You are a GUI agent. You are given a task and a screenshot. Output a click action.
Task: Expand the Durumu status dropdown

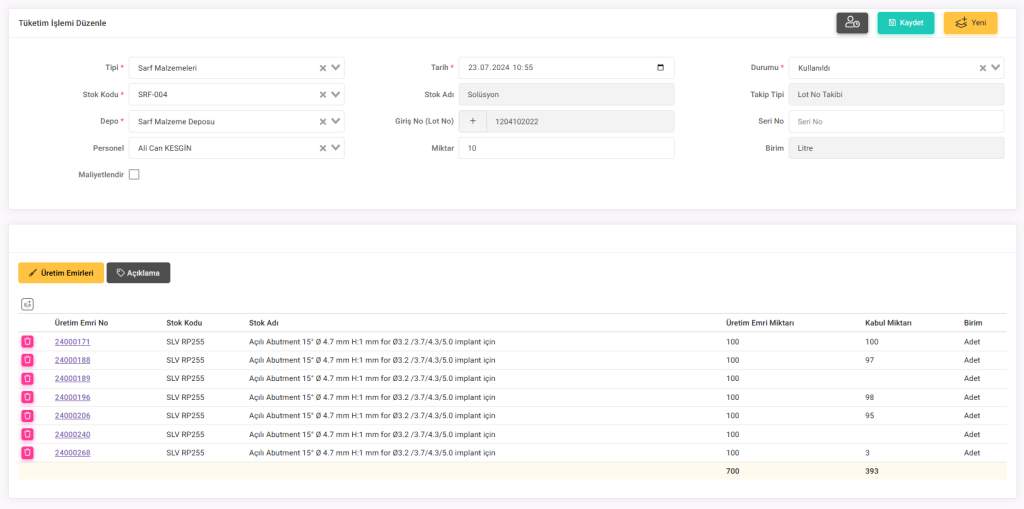pos(995,68)
